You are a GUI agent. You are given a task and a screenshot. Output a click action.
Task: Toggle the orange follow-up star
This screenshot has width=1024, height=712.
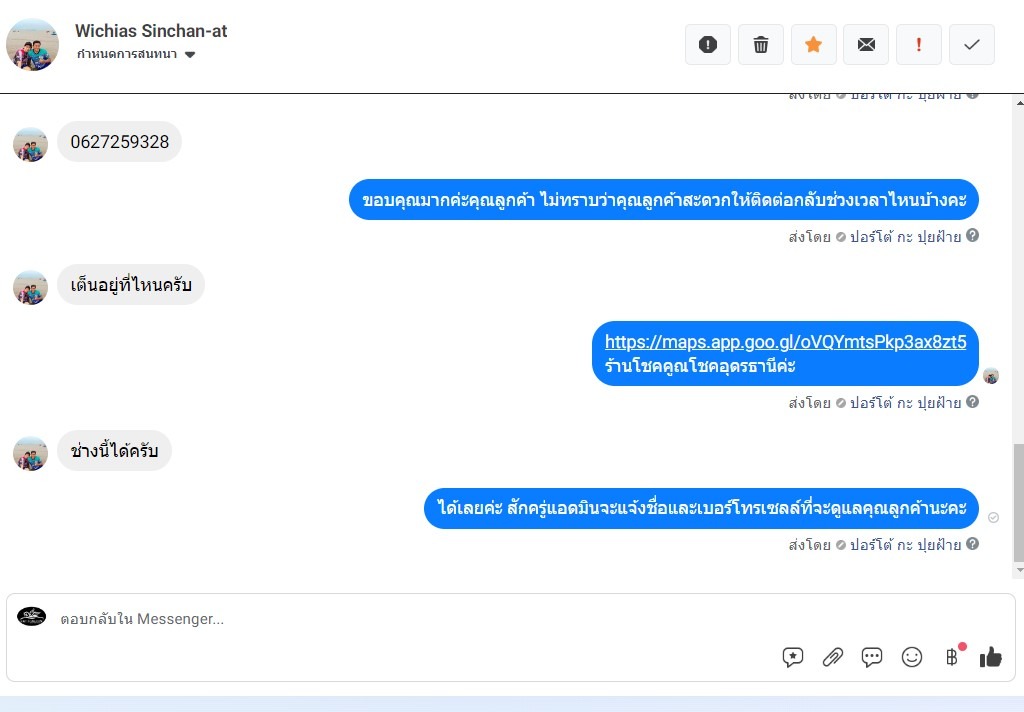[814, 44]
